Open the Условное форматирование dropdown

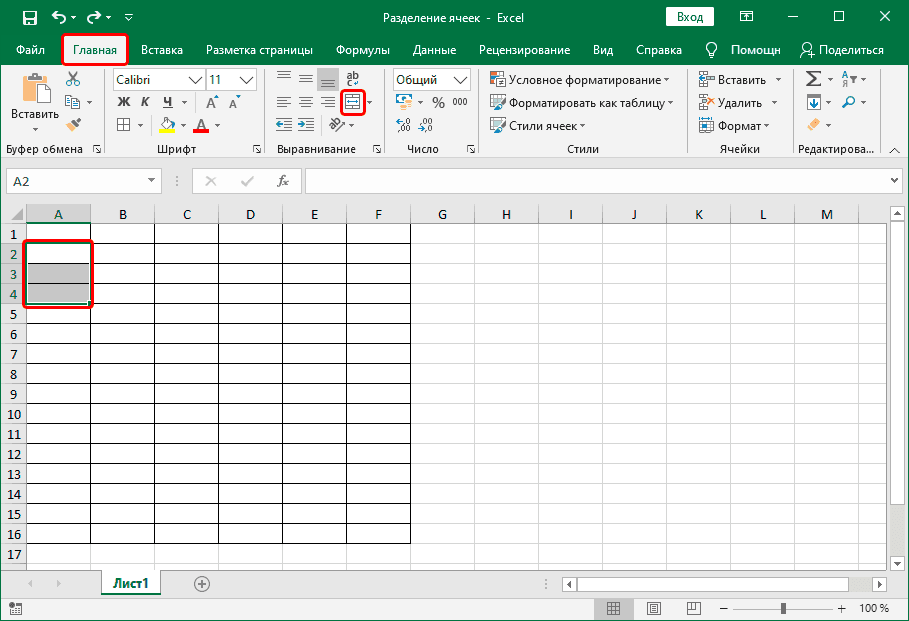point(582,79)
